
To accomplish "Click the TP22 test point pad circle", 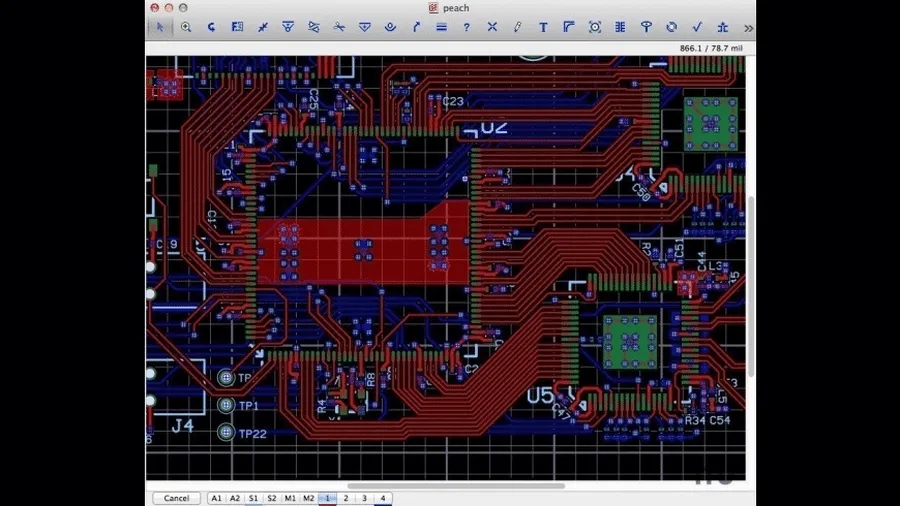I will tap(226, 432).
